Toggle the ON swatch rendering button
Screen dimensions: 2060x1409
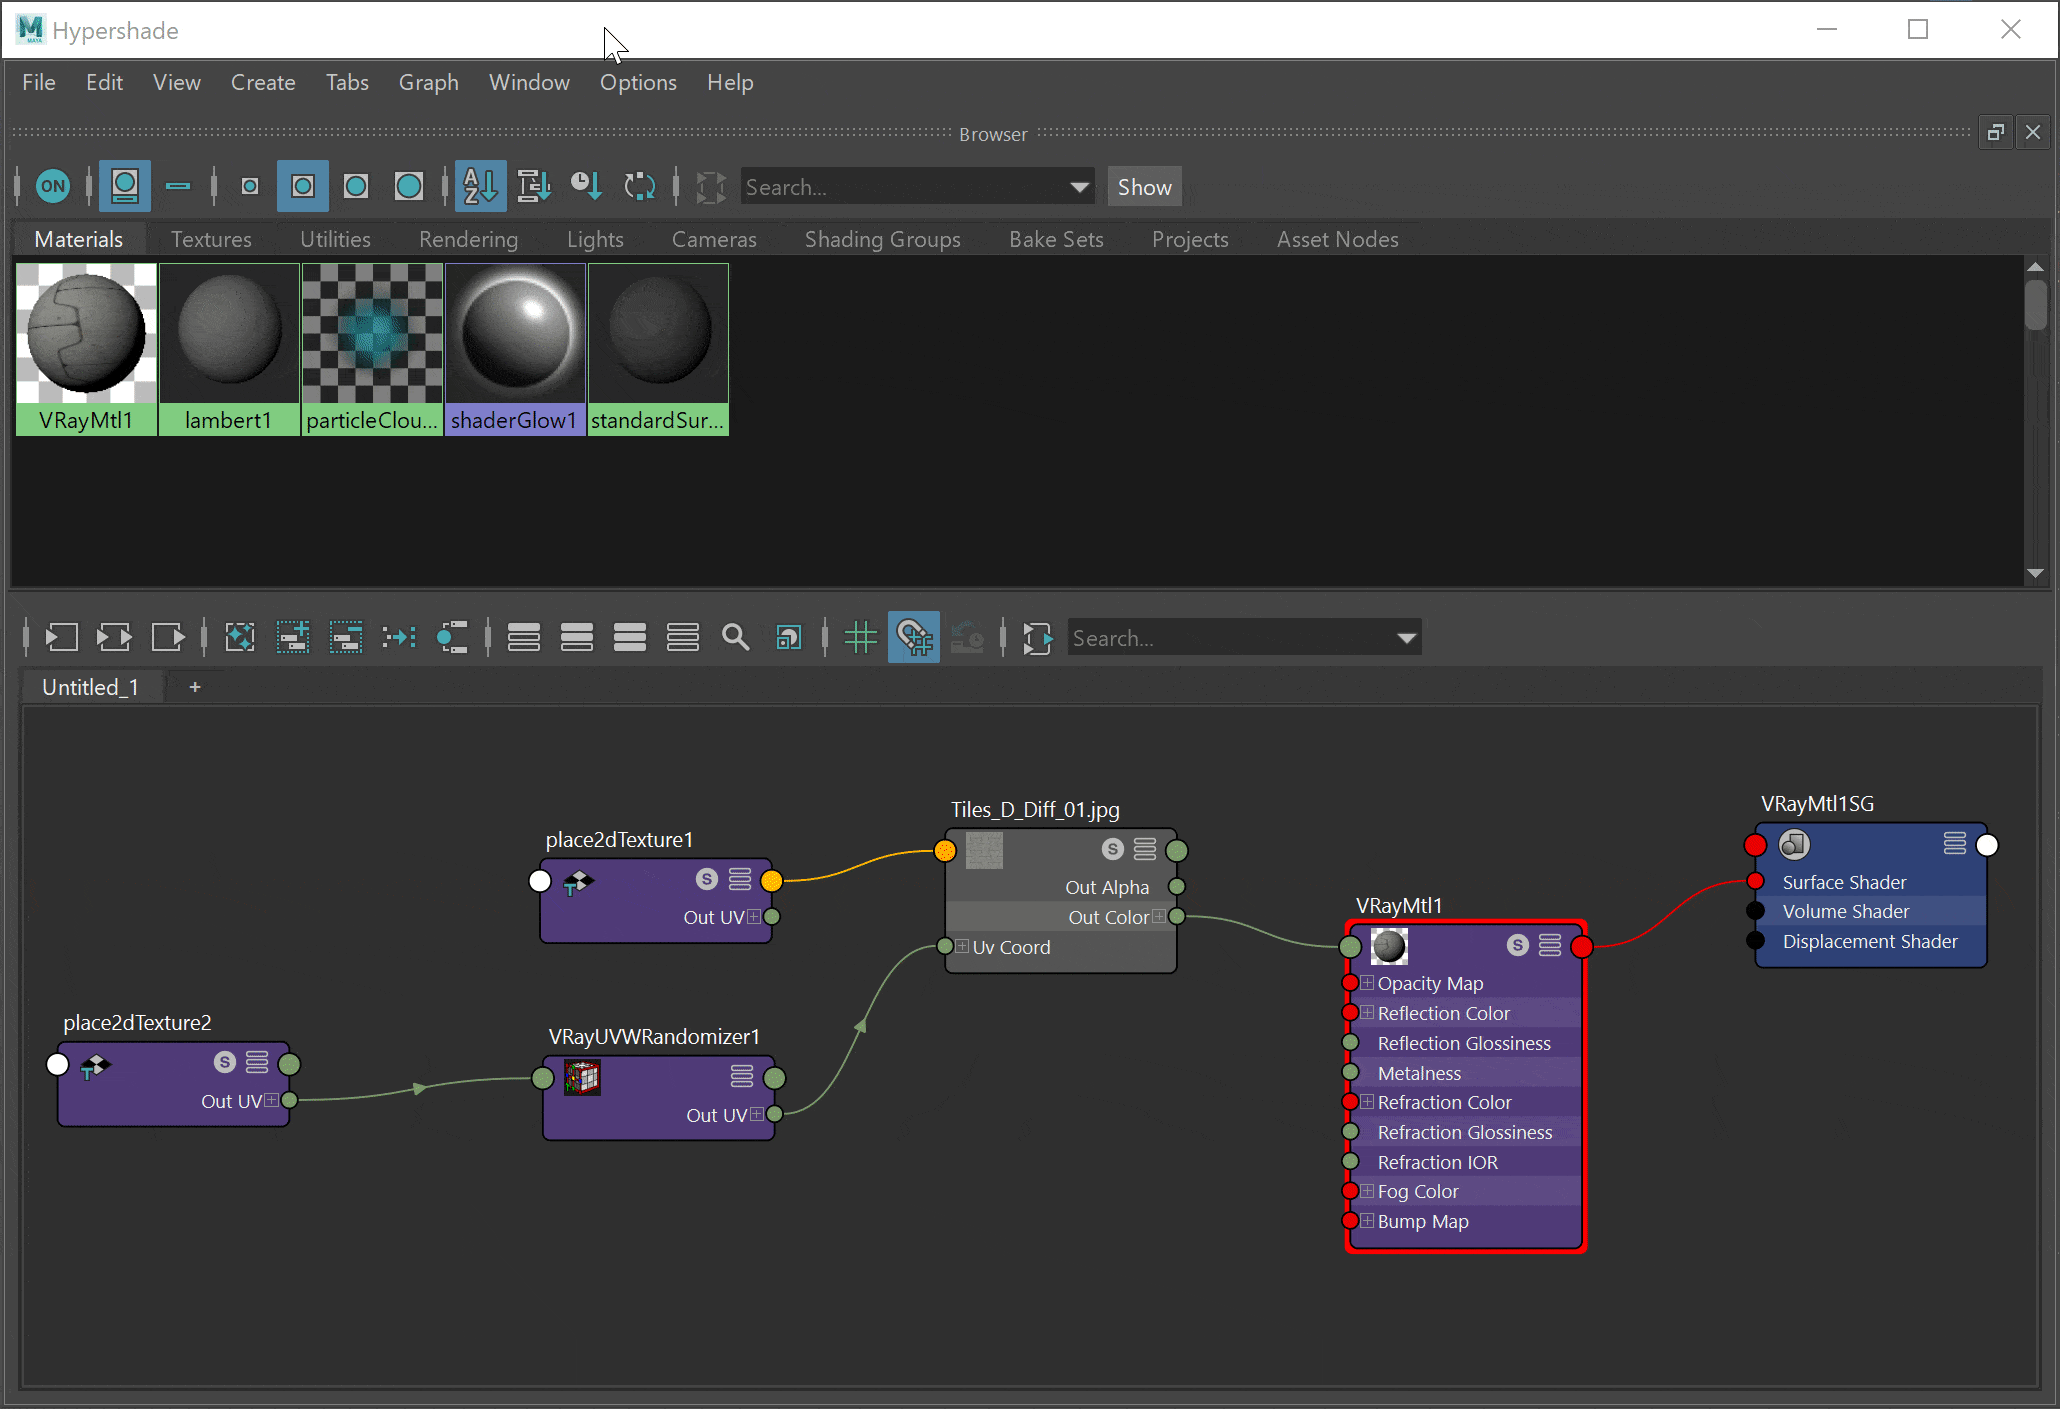point(53,186)
